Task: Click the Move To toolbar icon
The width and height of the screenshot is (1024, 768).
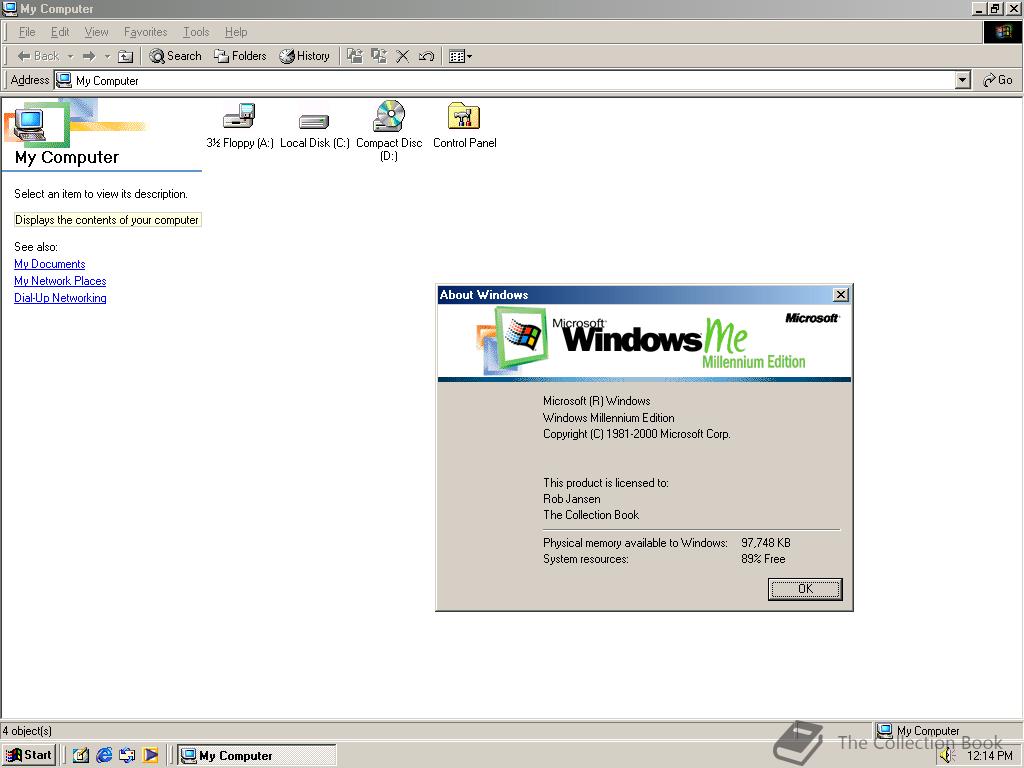Action: click(x=355, y=56)
